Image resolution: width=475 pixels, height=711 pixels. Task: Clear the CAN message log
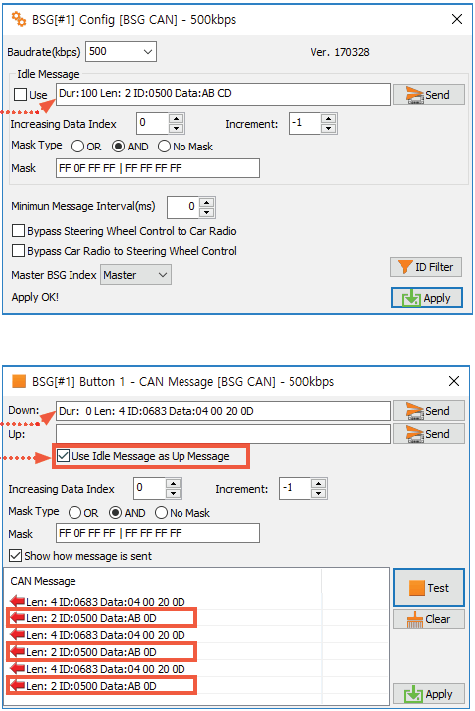(x=429, y=619)
